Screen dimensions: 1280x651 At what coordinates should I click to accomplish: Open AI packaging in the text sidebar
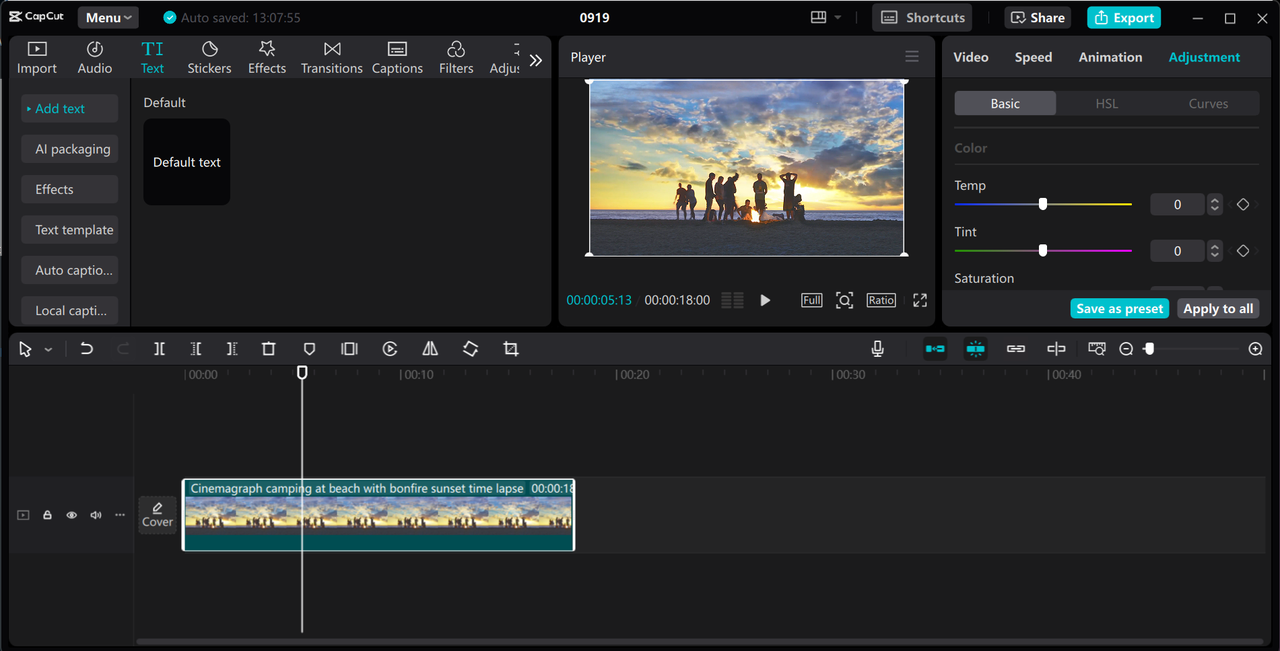pos(69,149)
